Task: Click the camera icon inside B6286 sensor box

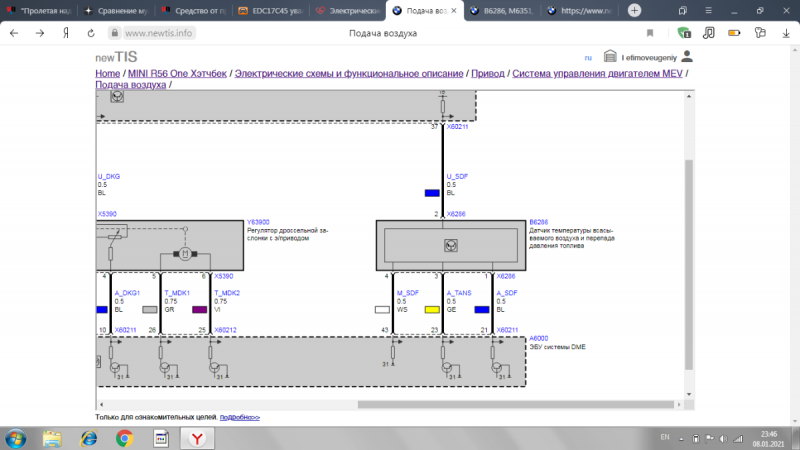Action: (449, 245)
